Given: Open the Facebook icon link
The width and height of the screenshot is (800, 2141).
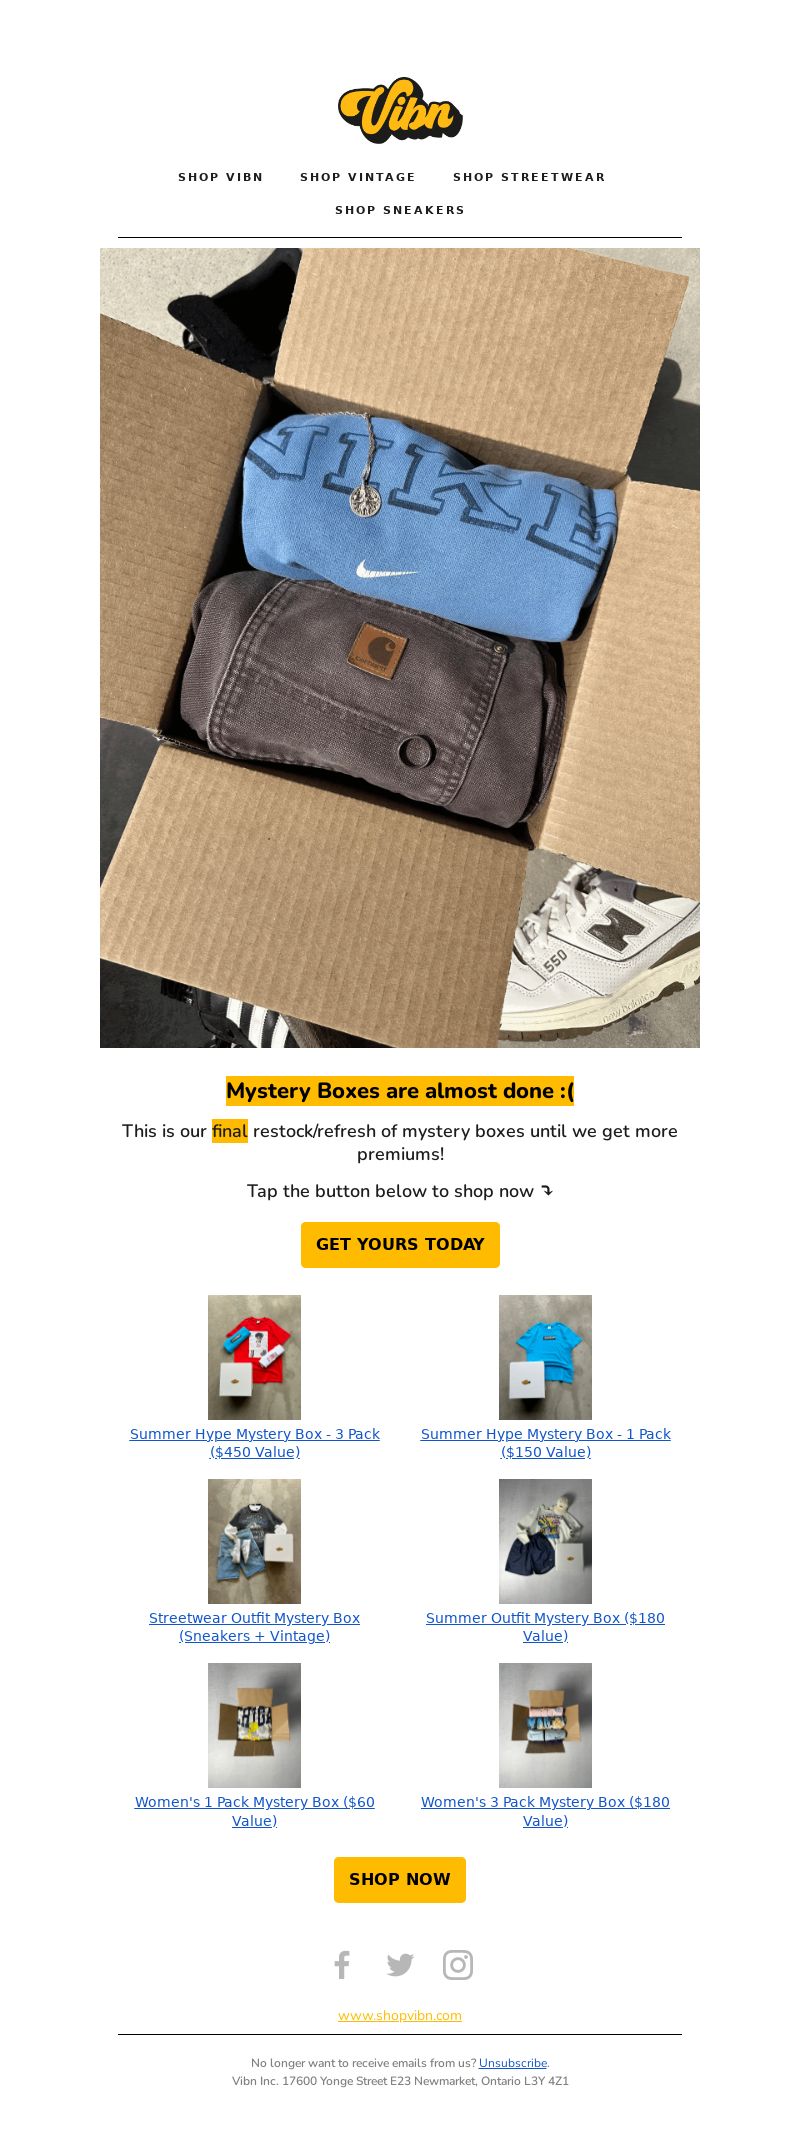Looking at the screenshot, I should point(342,1965).
